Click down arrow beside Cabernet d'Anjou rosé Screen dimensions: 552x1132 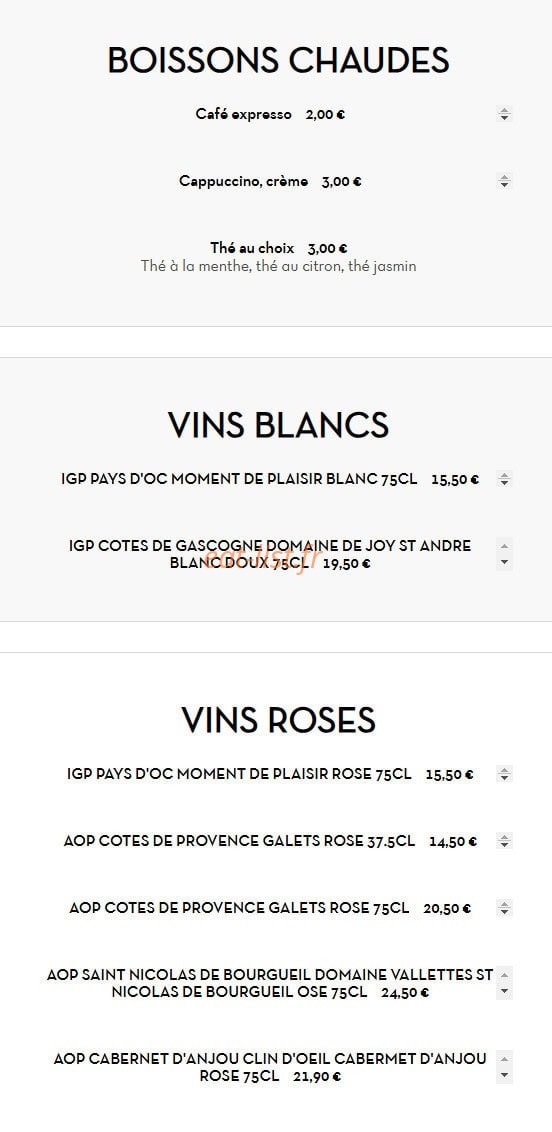tap(504, 1076)
